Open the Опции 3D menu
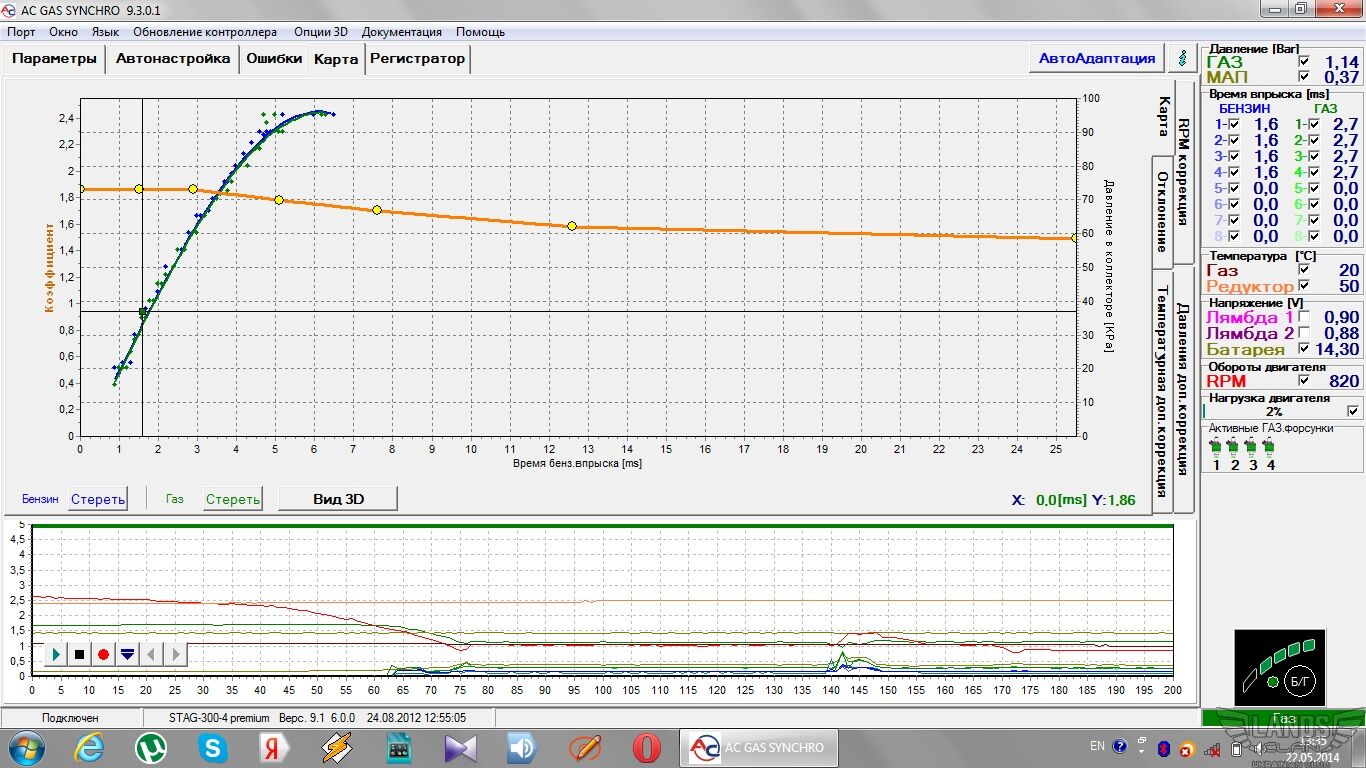Viewport: 1366px width, 768px height. (x=320, y=32)
